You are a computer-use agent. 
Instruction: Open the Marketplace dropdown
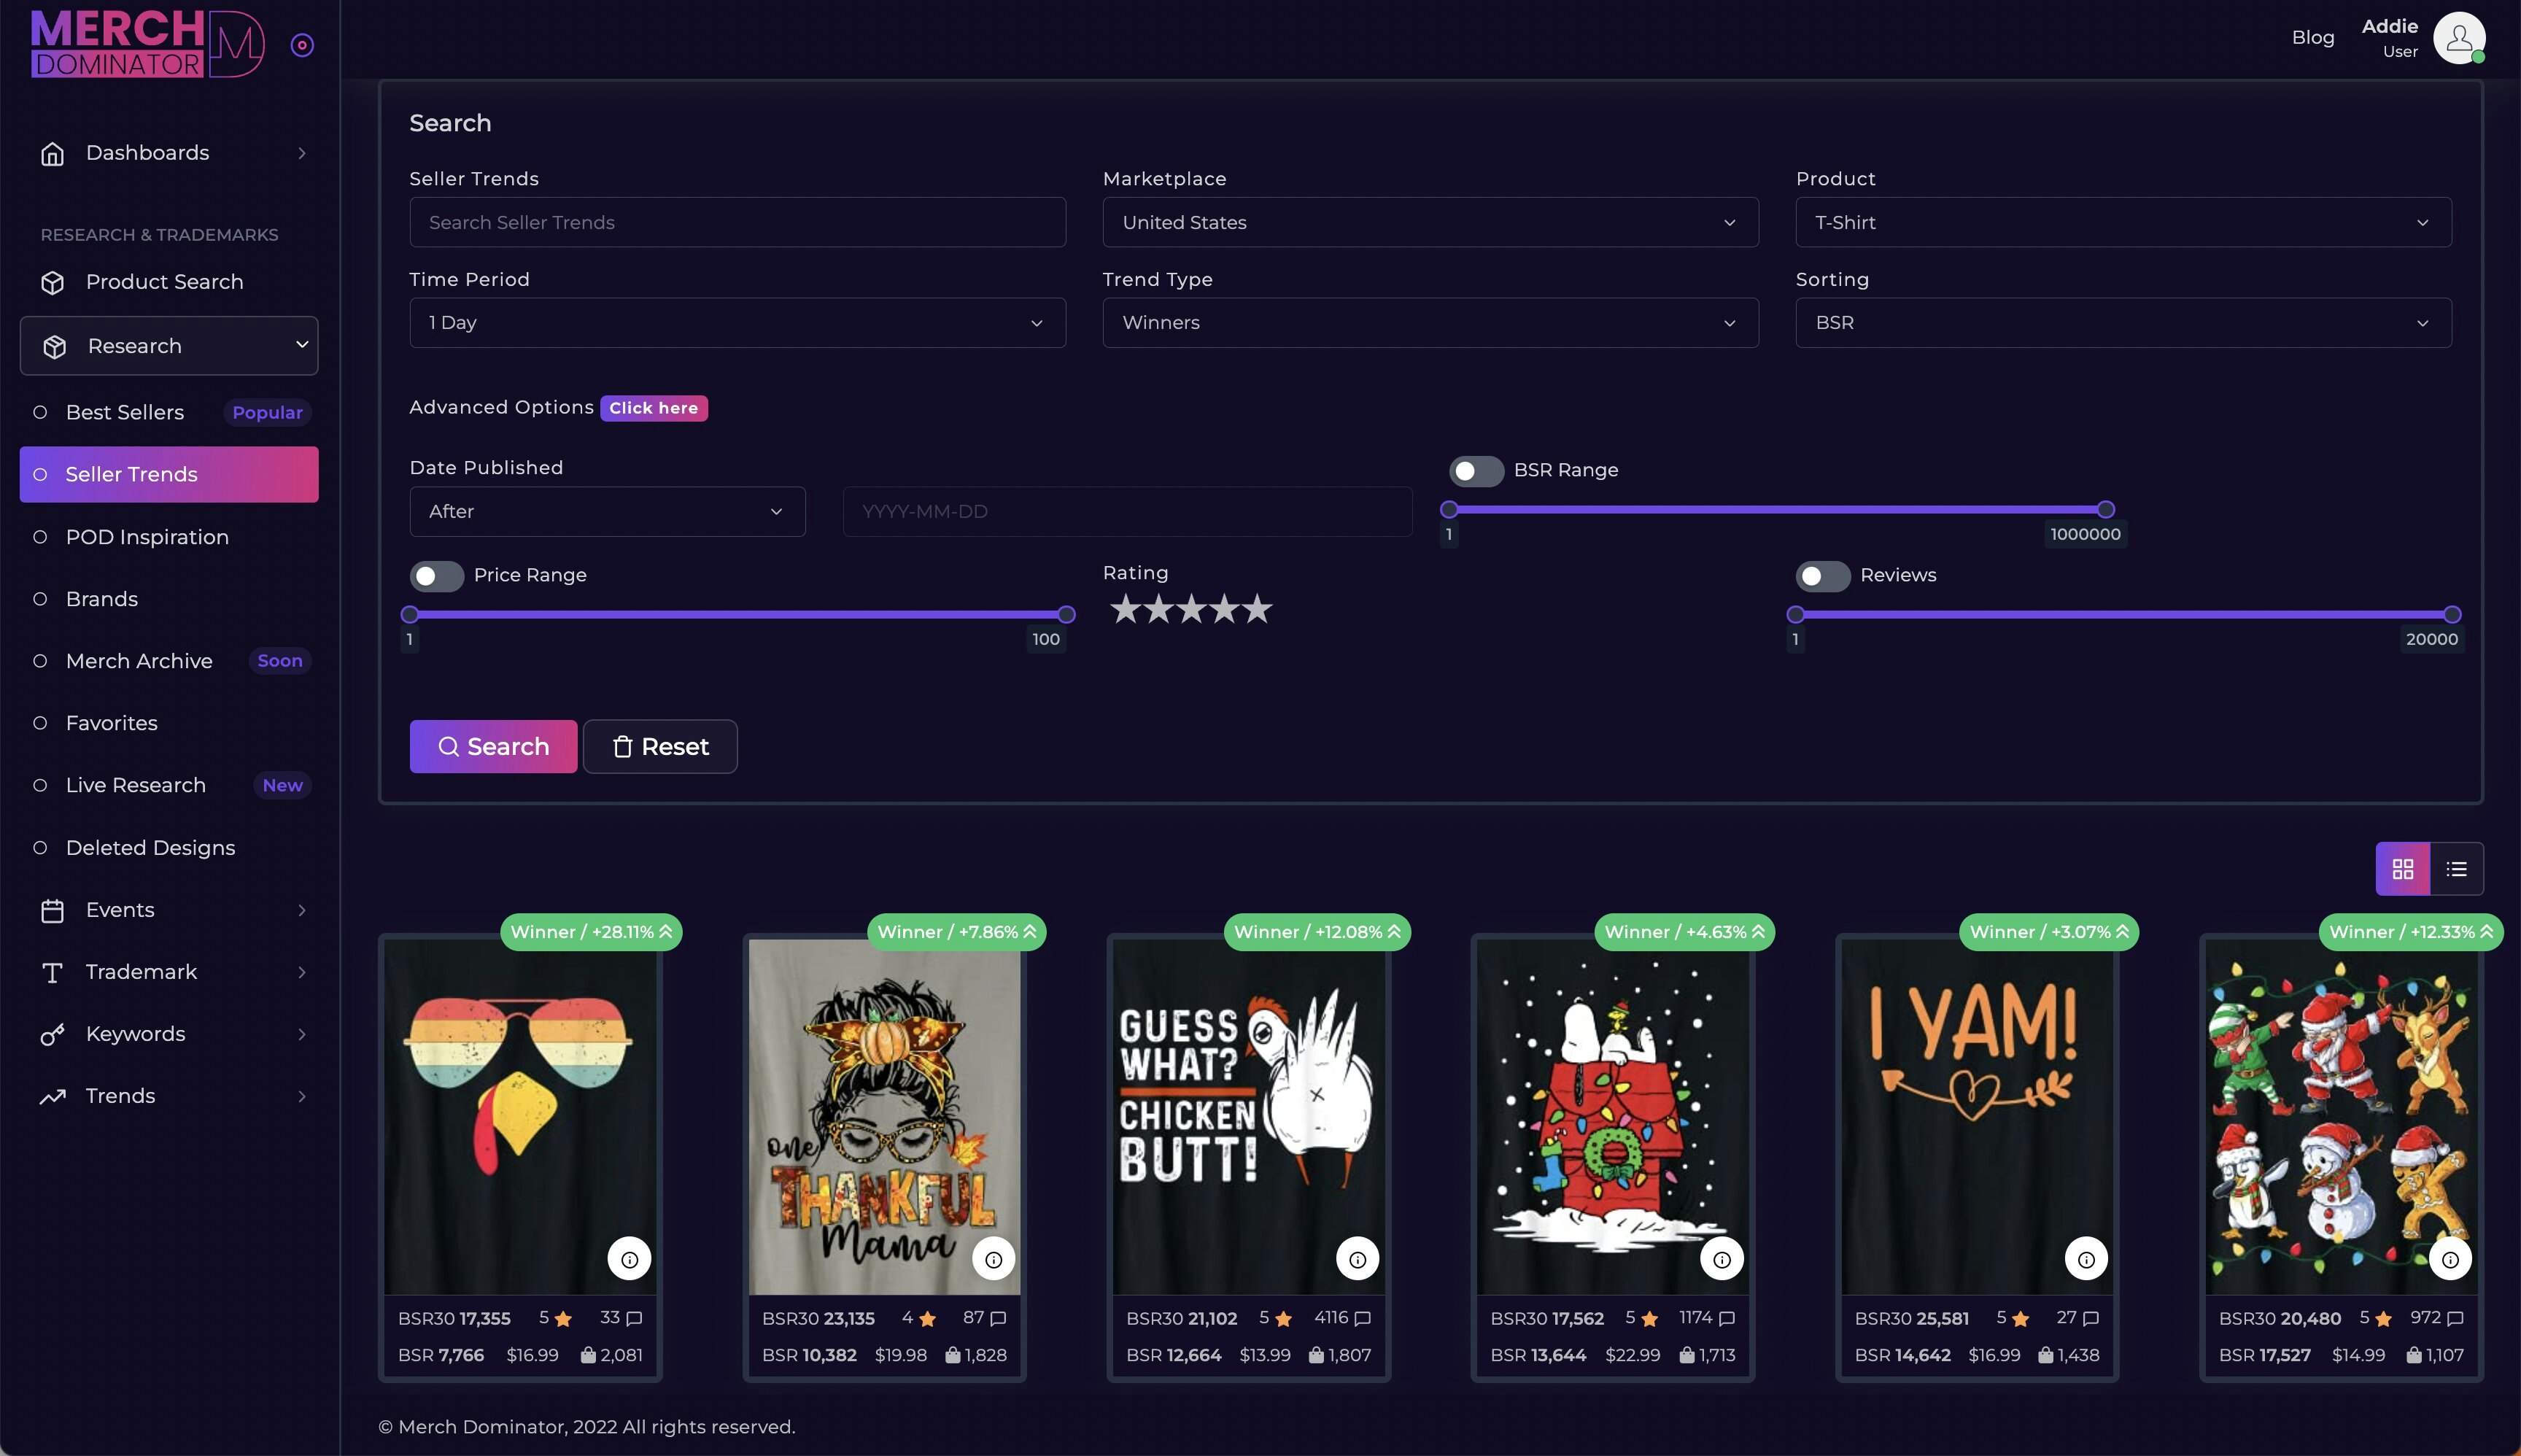point(1430,222)
